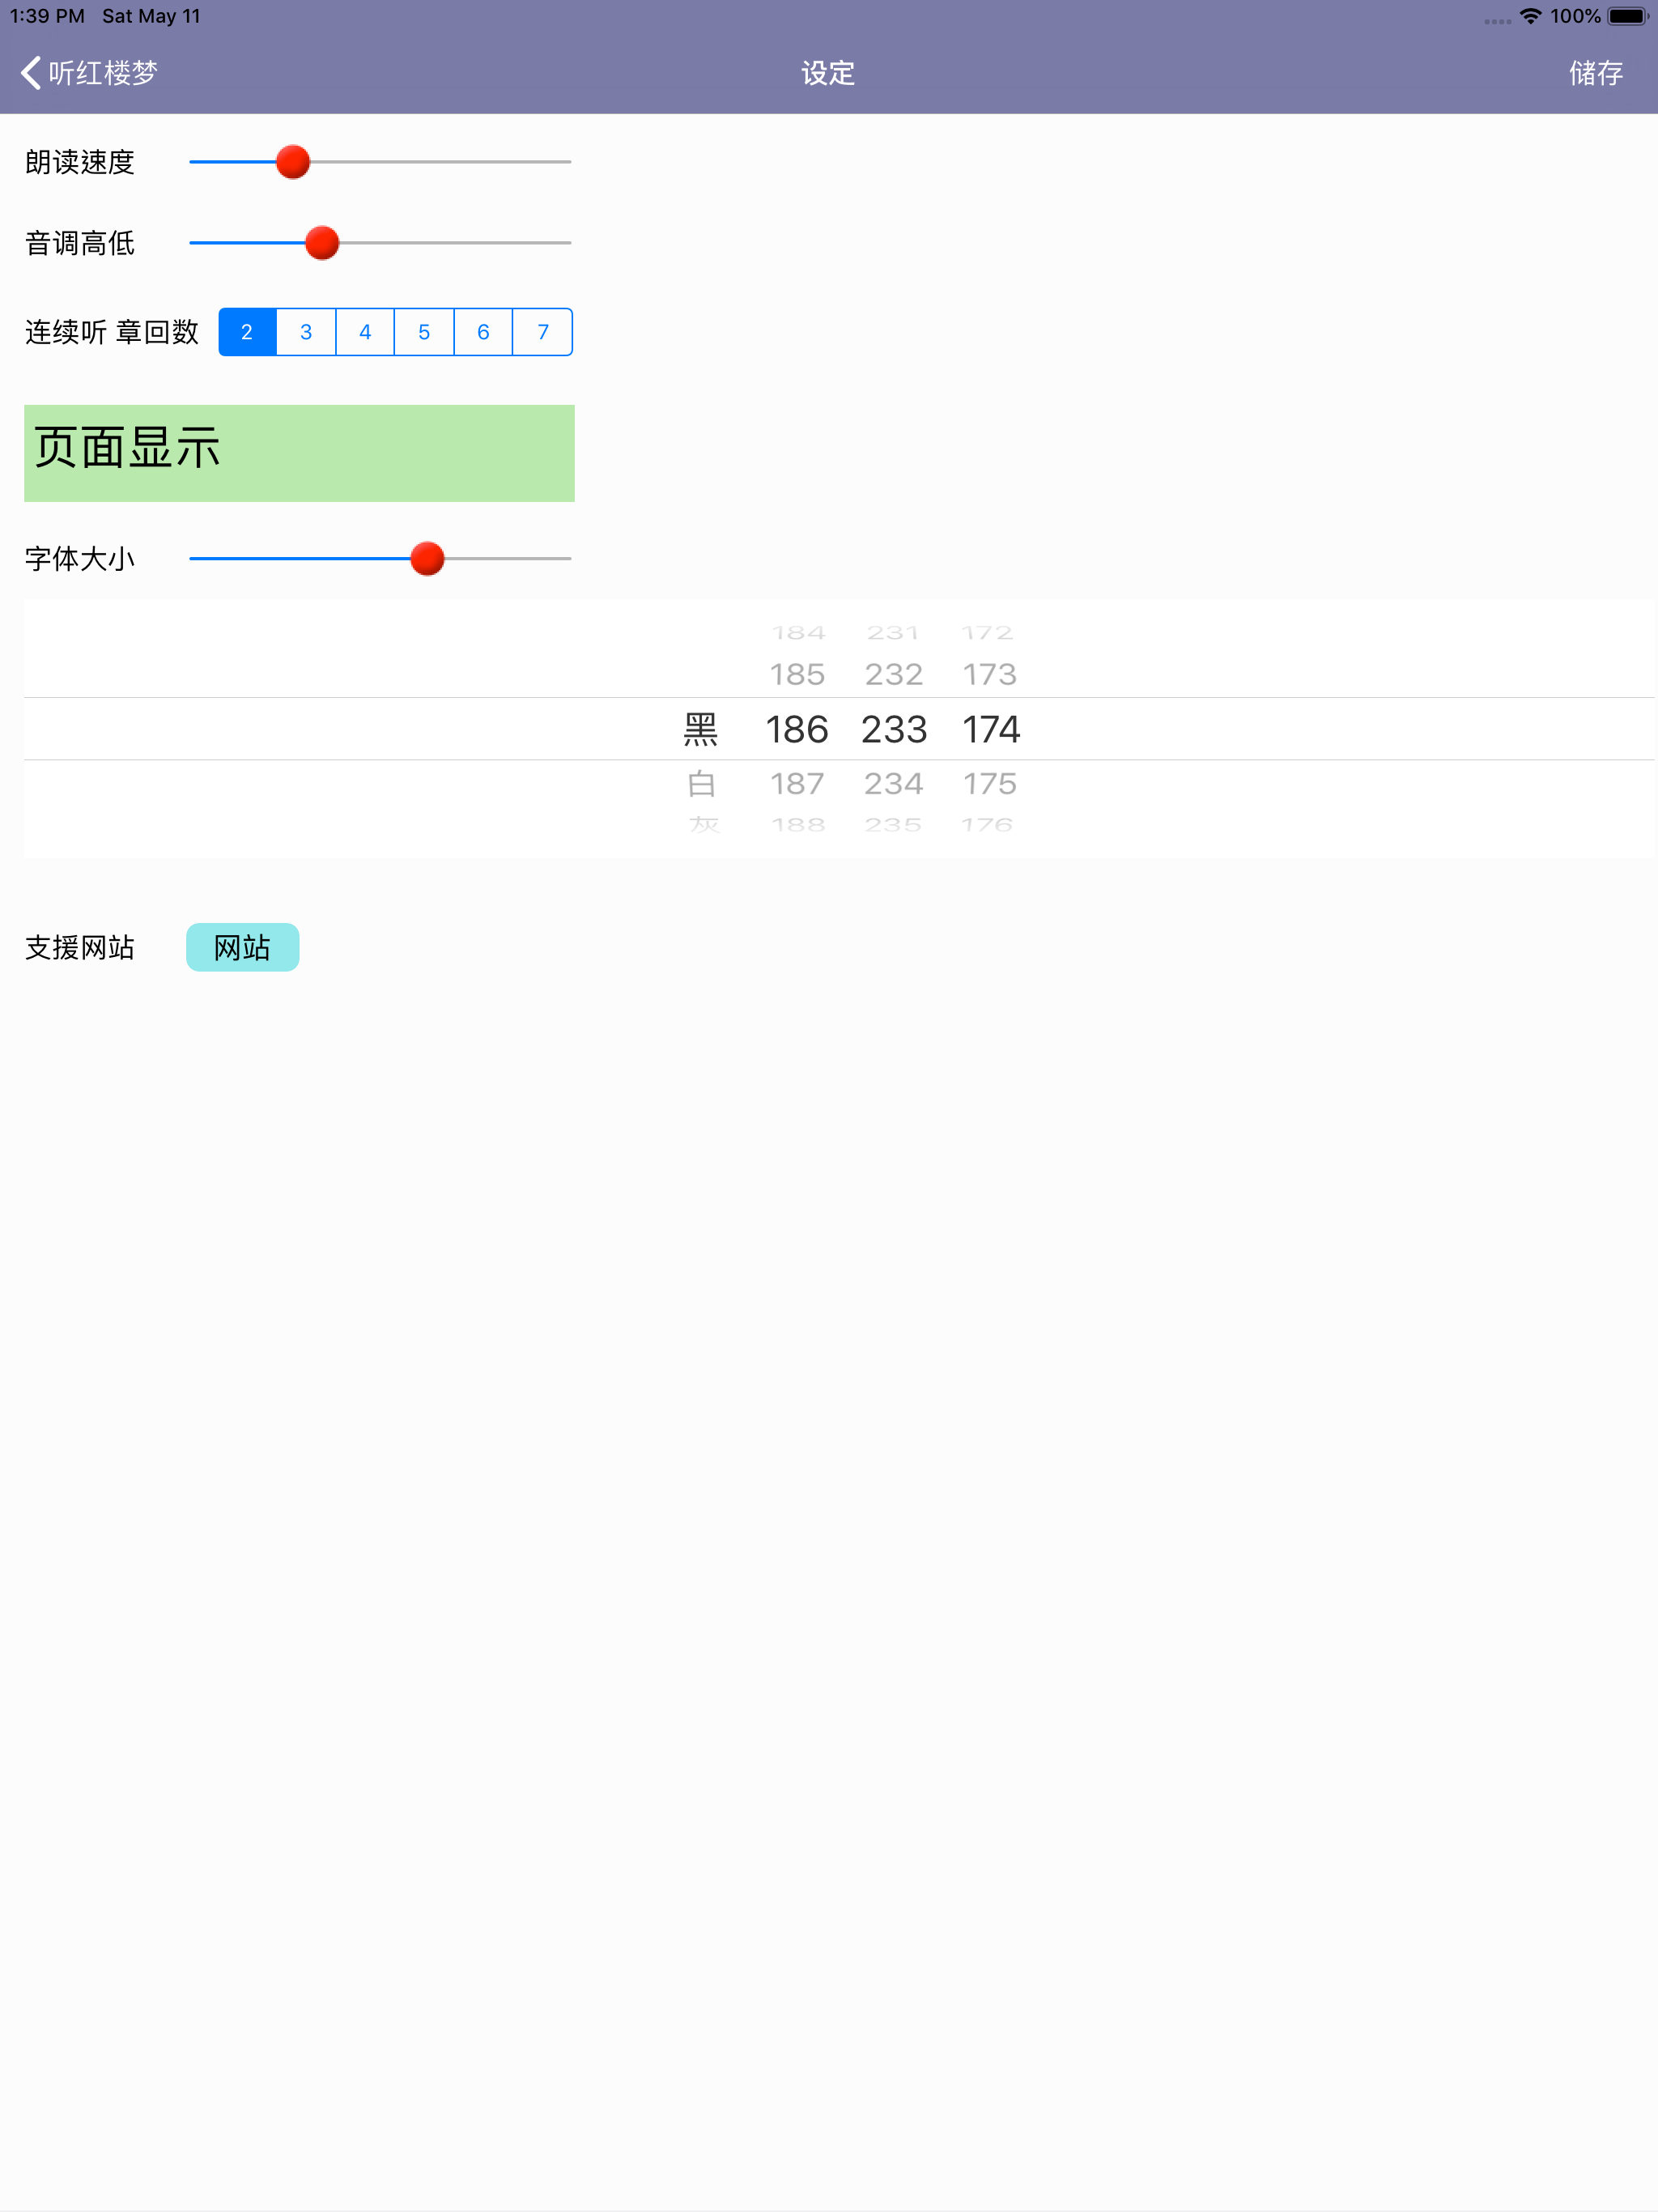1658x2212 pixels.
Task: Select 2 chapters for continuous listening
Action: tap(245, 331)
